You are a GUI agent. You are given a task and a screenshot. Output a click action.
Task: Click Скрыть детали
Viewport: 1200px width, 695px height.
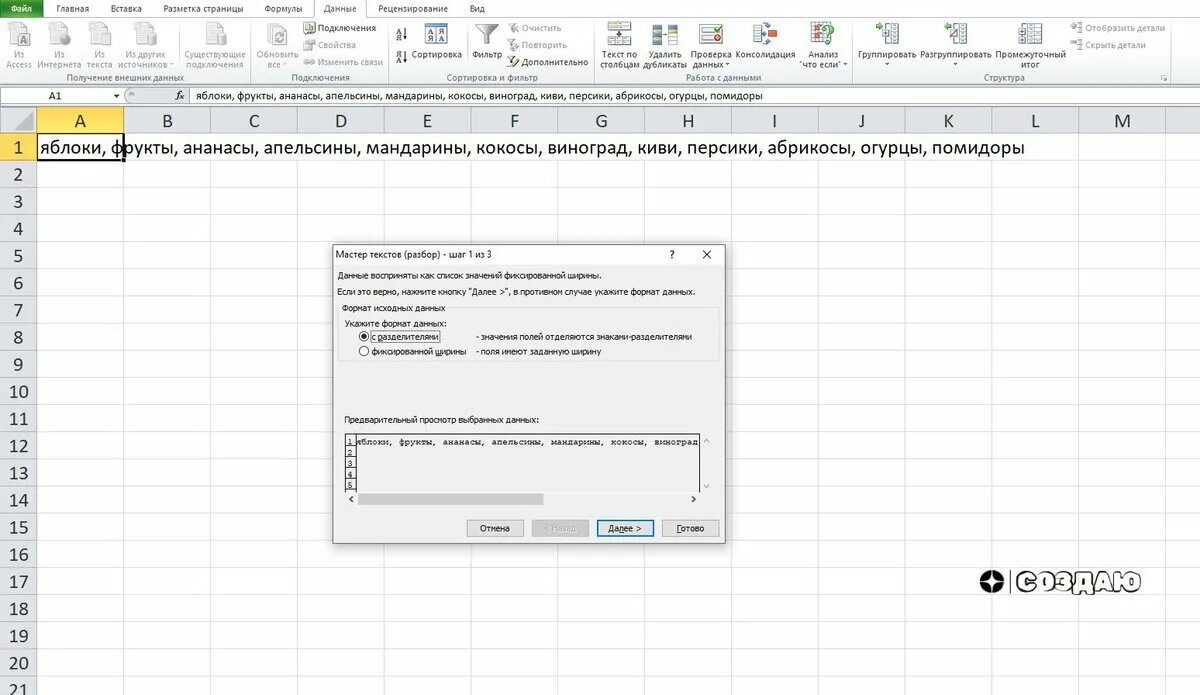1108,45
